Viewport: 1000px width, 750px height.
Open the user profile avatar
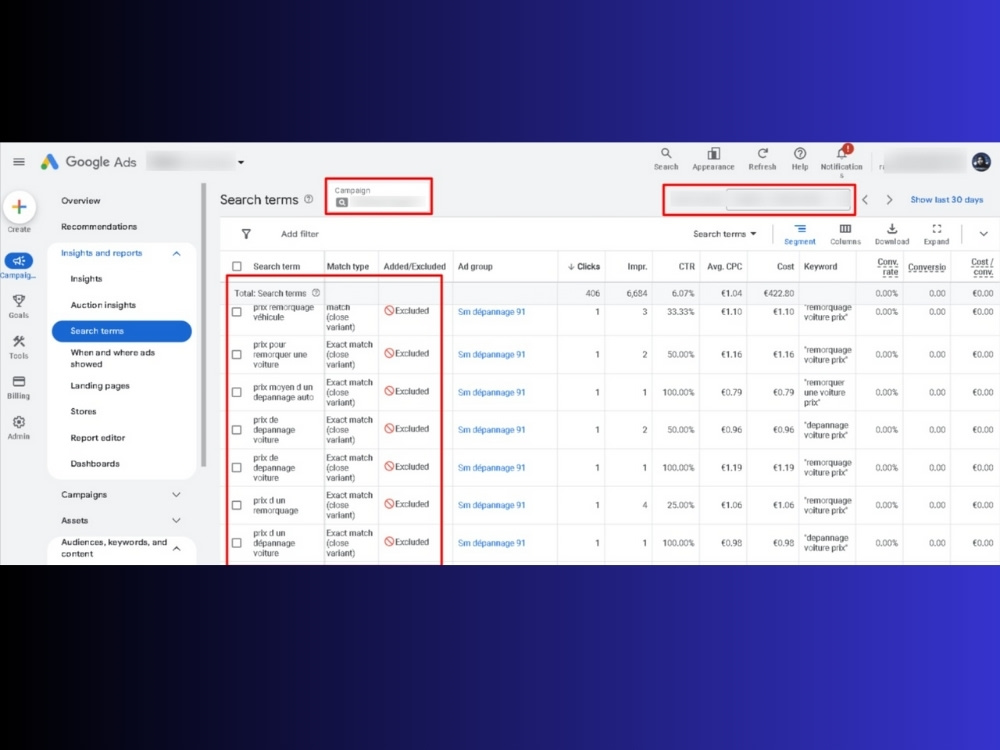click(981, 162)
